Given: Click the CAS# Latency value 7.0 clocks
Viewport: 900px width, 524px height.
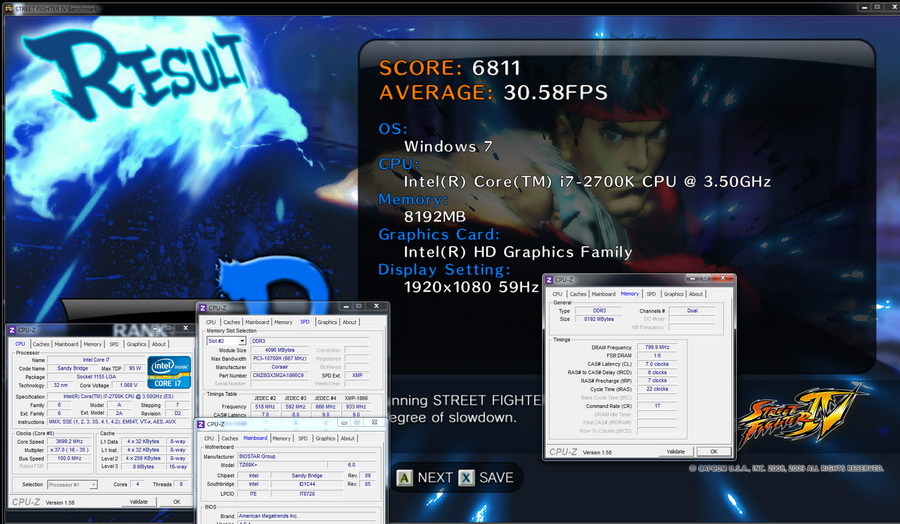Looking at the screenshot, I should click(x=657, y=364).
